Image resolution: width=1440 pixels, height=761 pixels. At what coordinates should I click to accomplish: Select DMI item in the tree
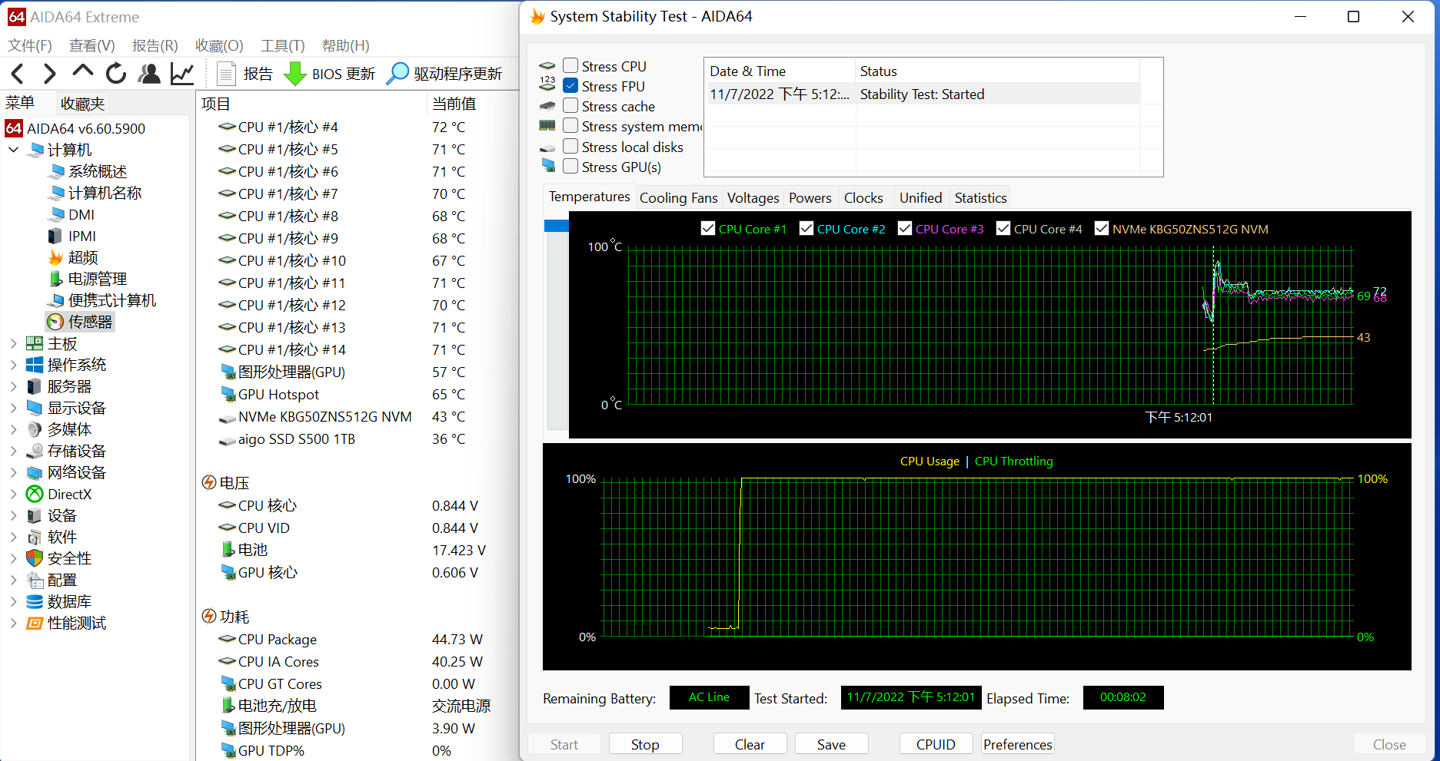pos(81,214)
